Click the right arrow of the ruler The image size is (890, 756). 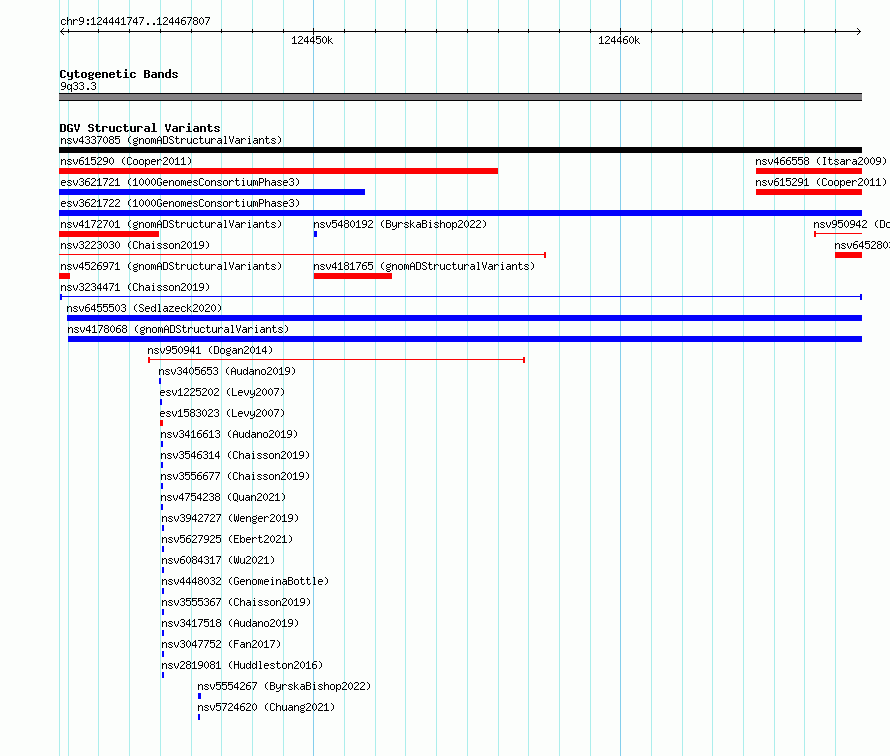coord(858,31)
